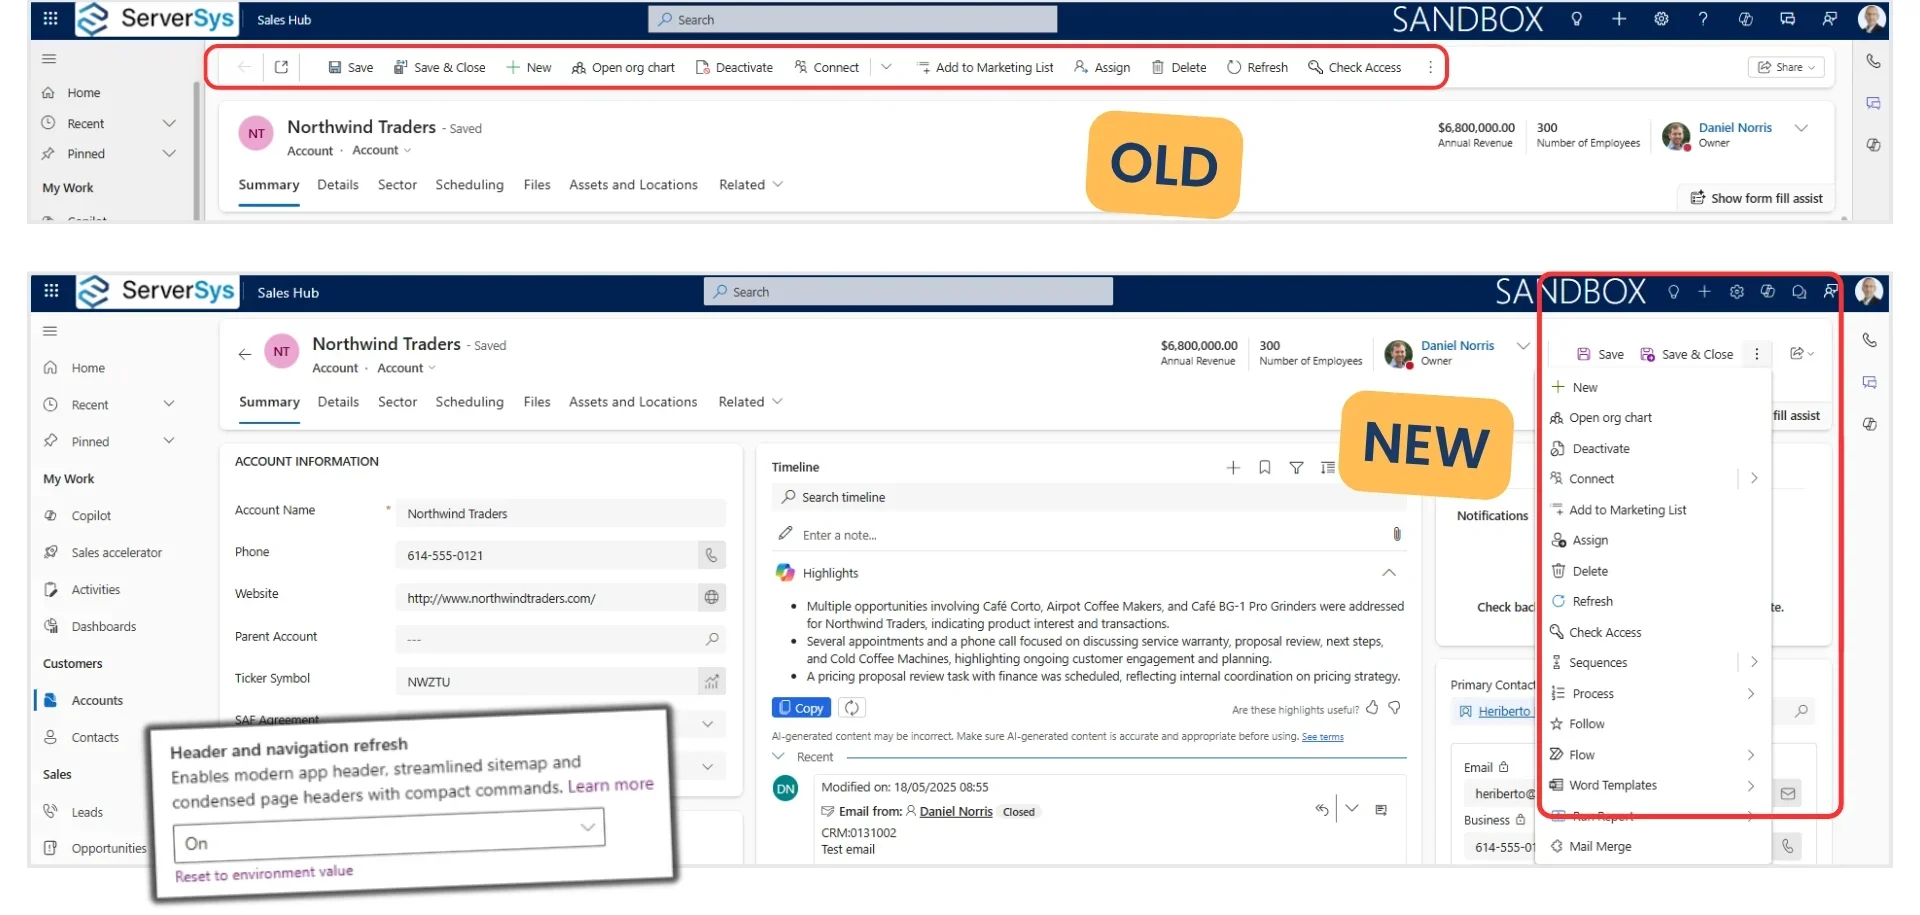Click Delete in the old command bar
1920x915 pixels.
[x=1179, y=68]
